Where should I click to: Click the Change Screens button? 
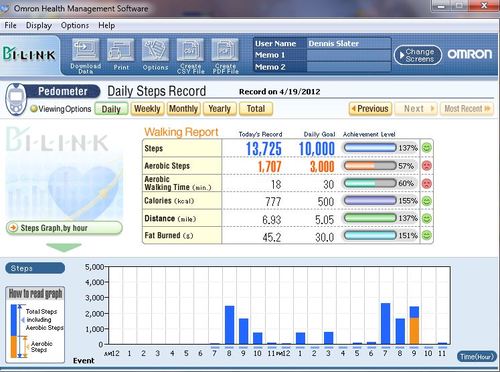point(418,55)
